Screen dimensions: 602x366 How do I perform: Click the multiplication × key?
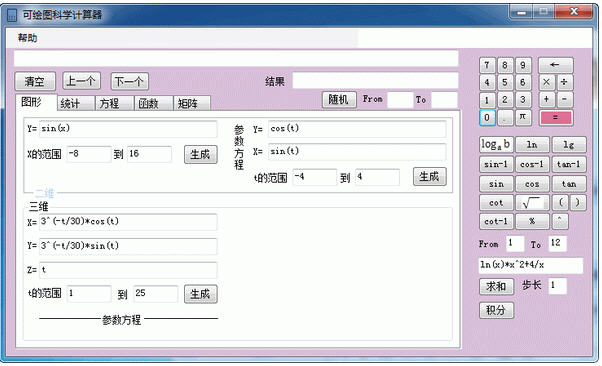546,82
